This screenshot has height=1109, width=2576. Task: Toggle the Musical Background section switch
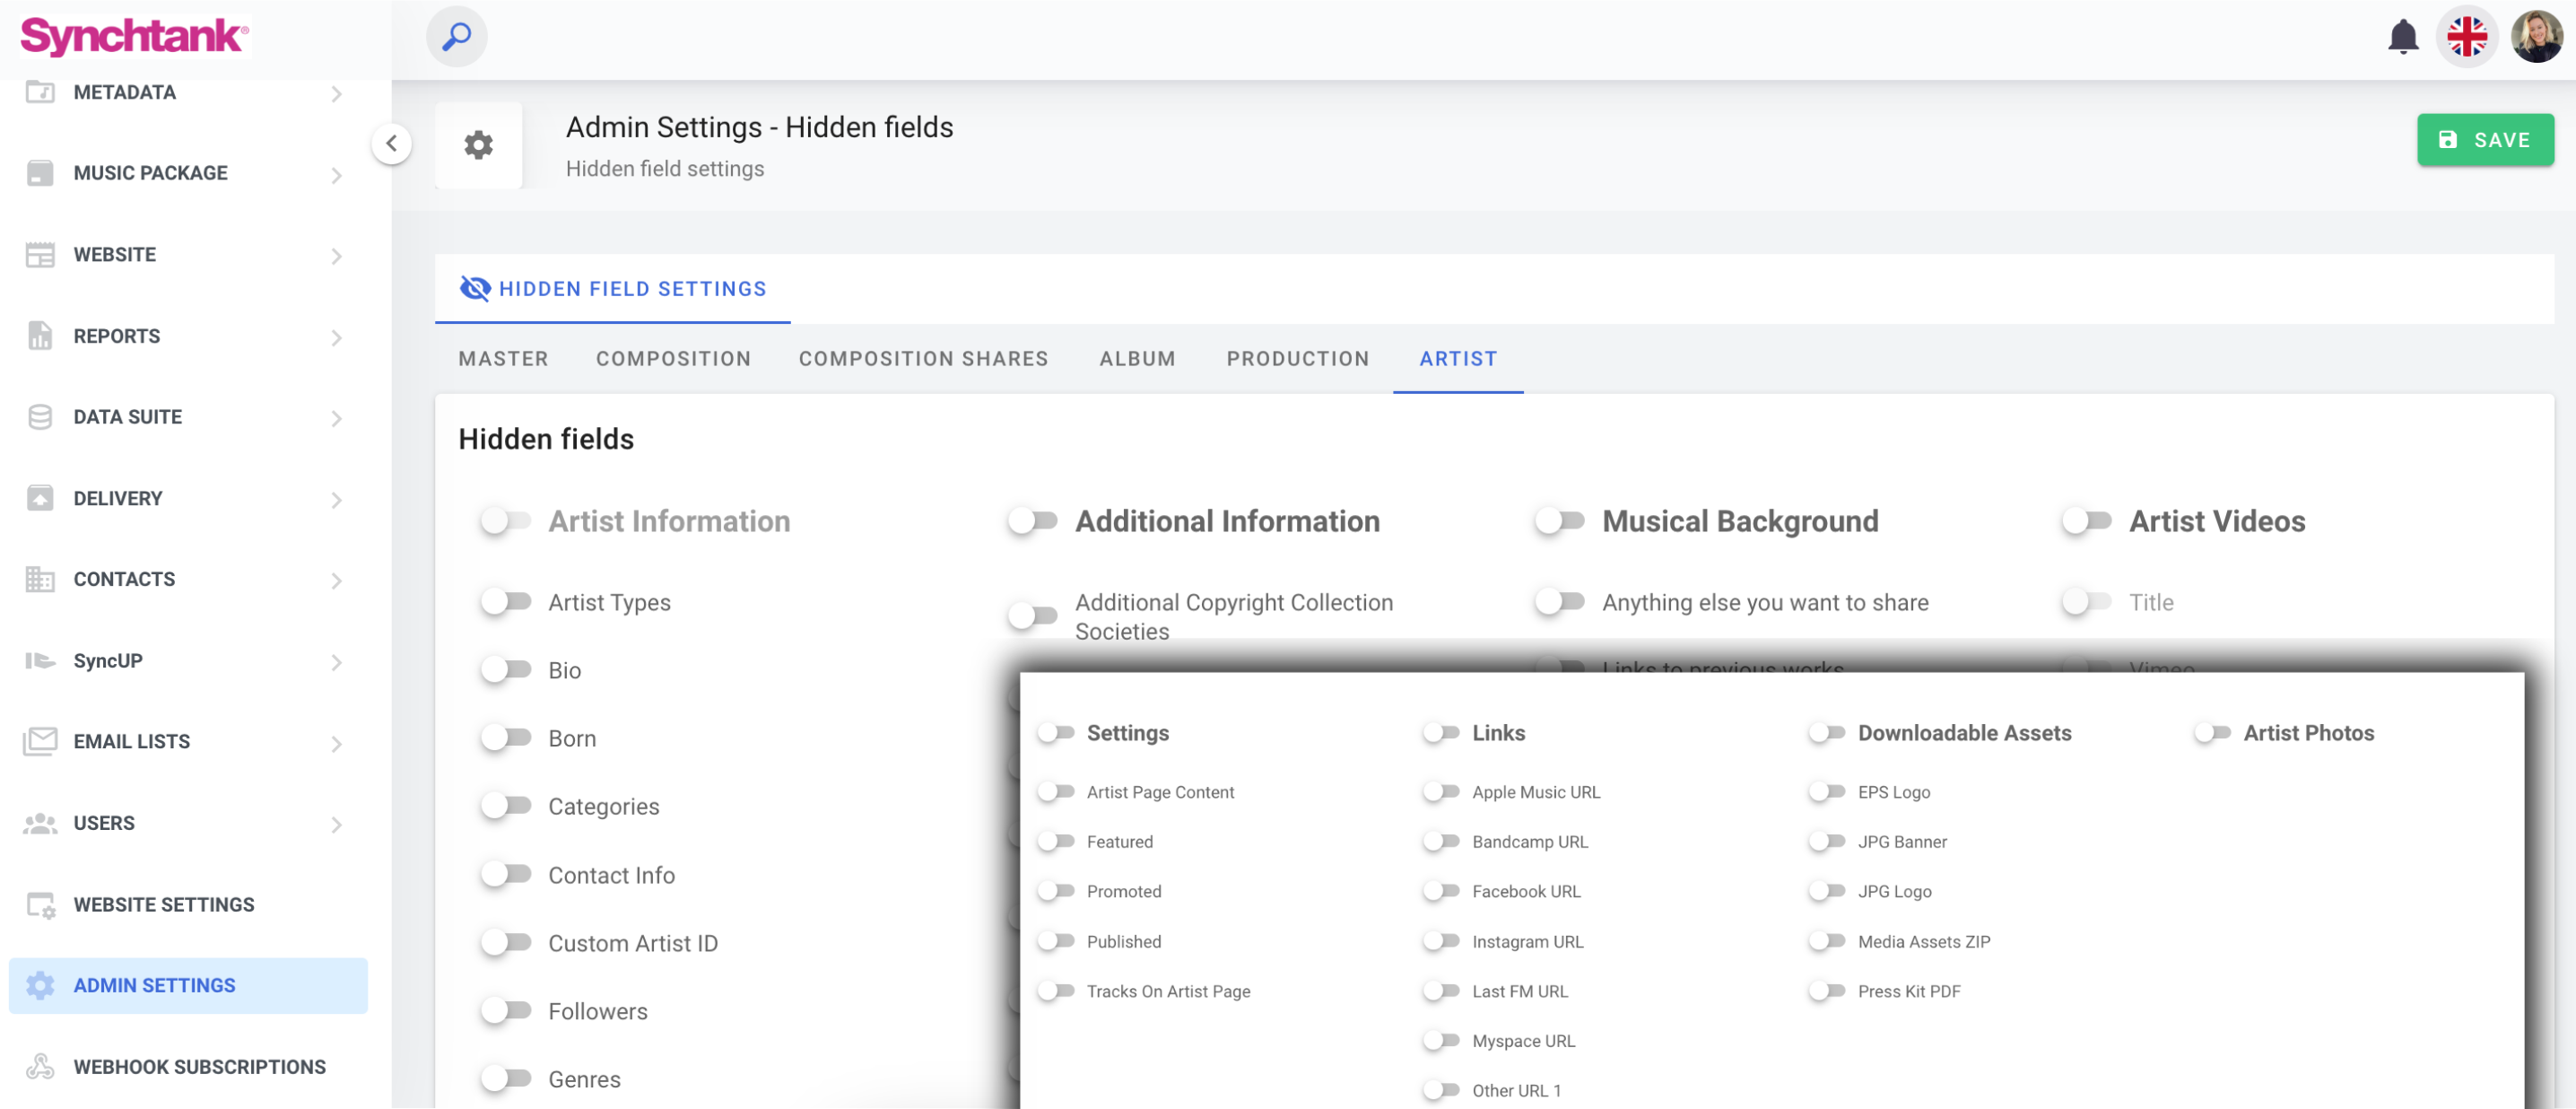1559,520
